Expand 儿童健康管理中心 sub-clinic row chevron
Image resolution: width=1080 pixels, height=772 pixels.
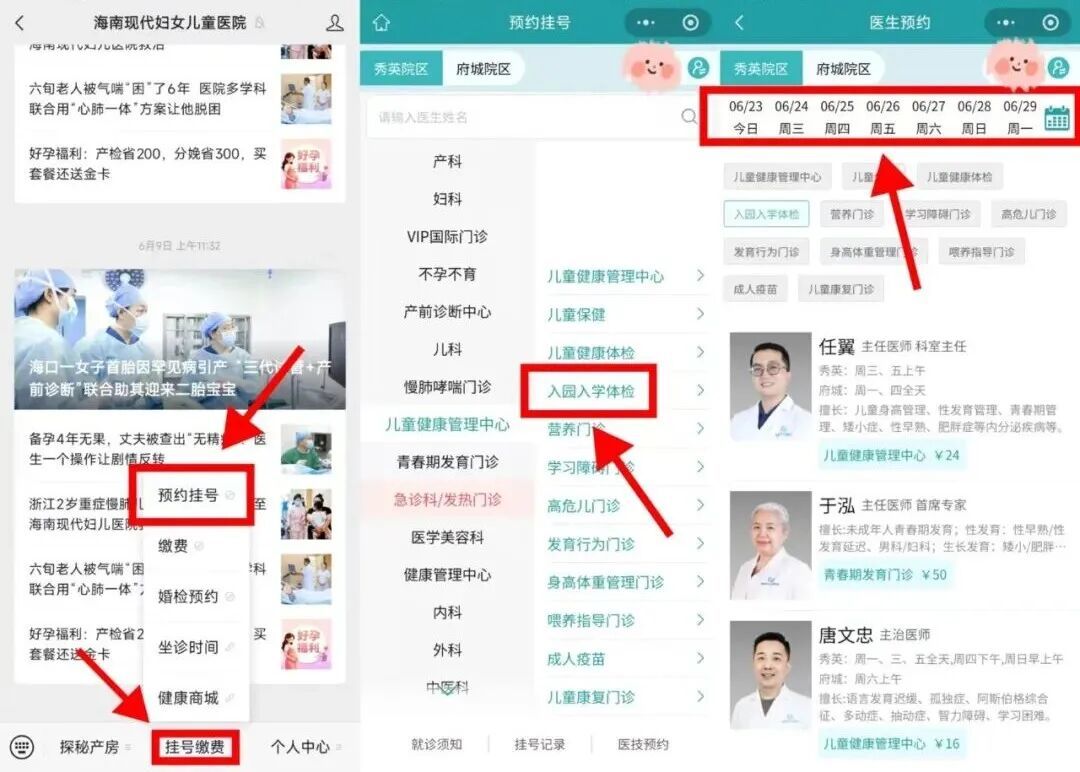click(x=700, y=275)
